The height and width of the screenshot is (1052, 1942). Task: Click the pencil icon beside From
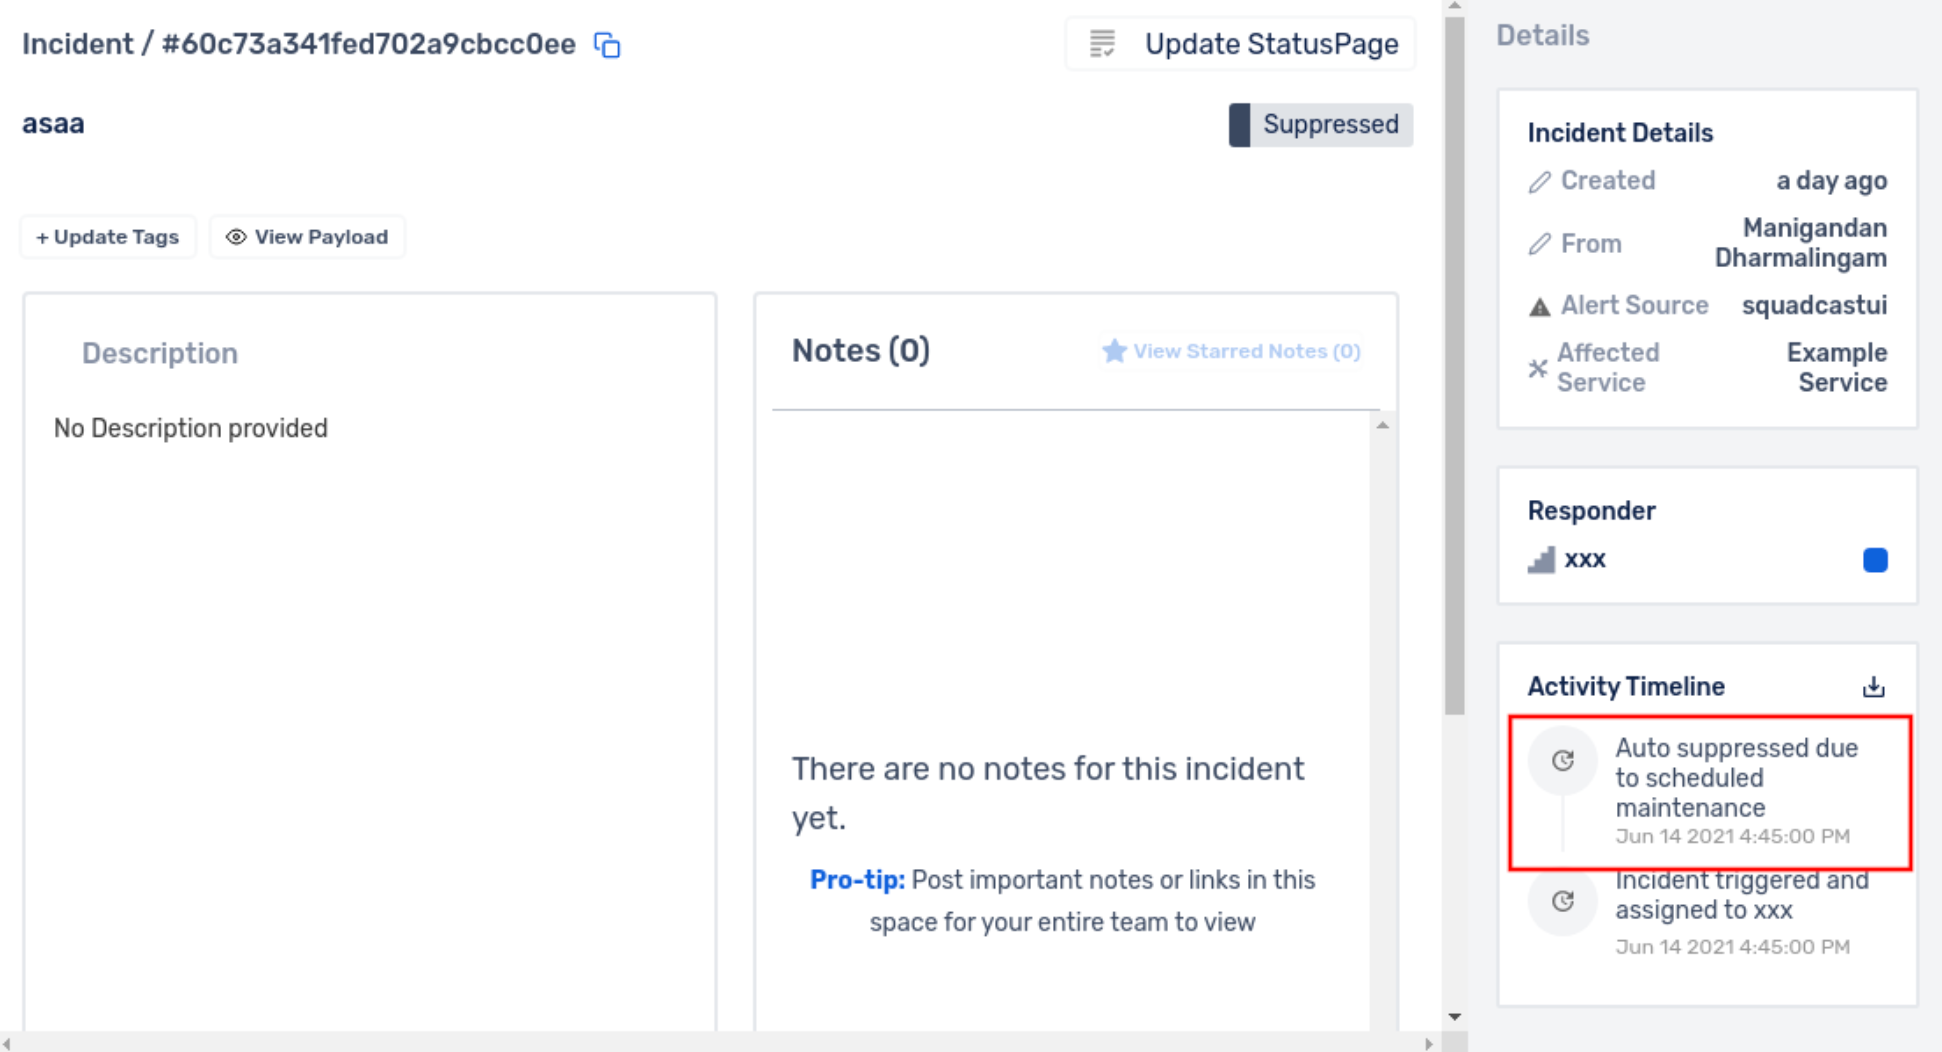click(x=1539, y=244)
